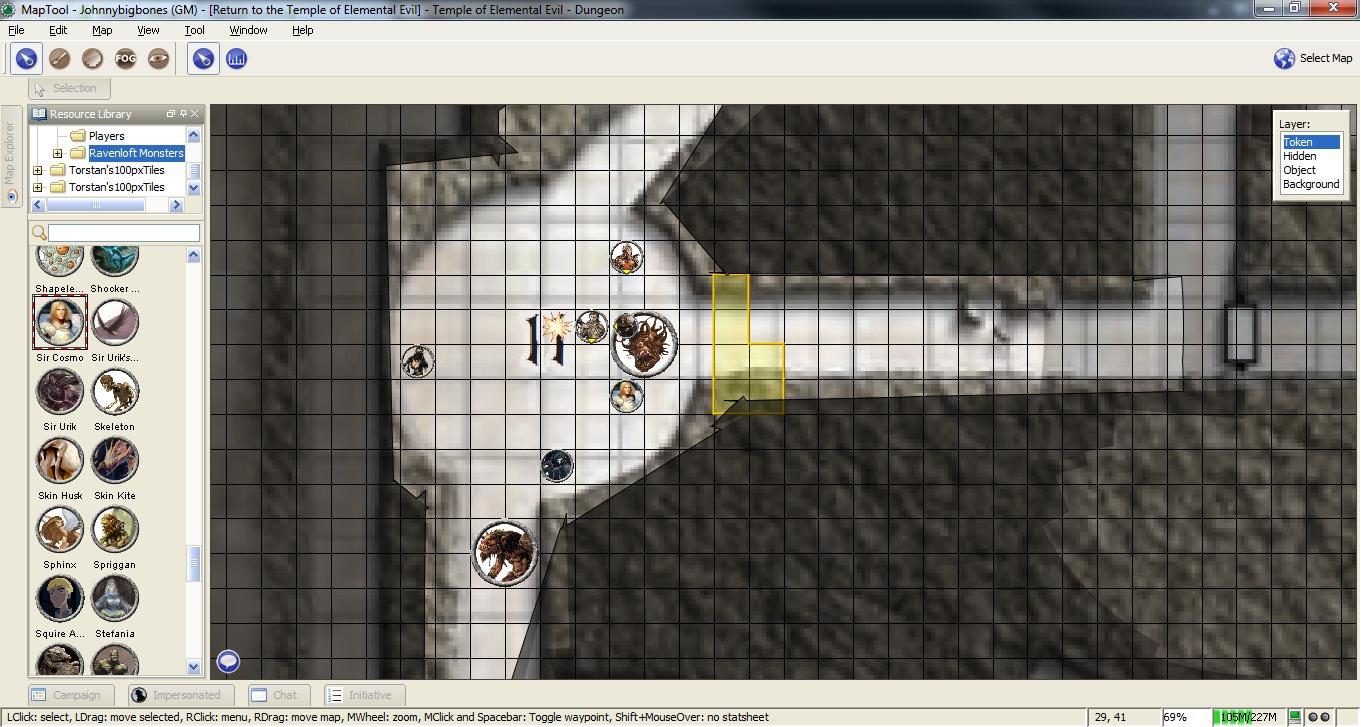Select the Skin Husk thumbnail

(x=60, y=460)
